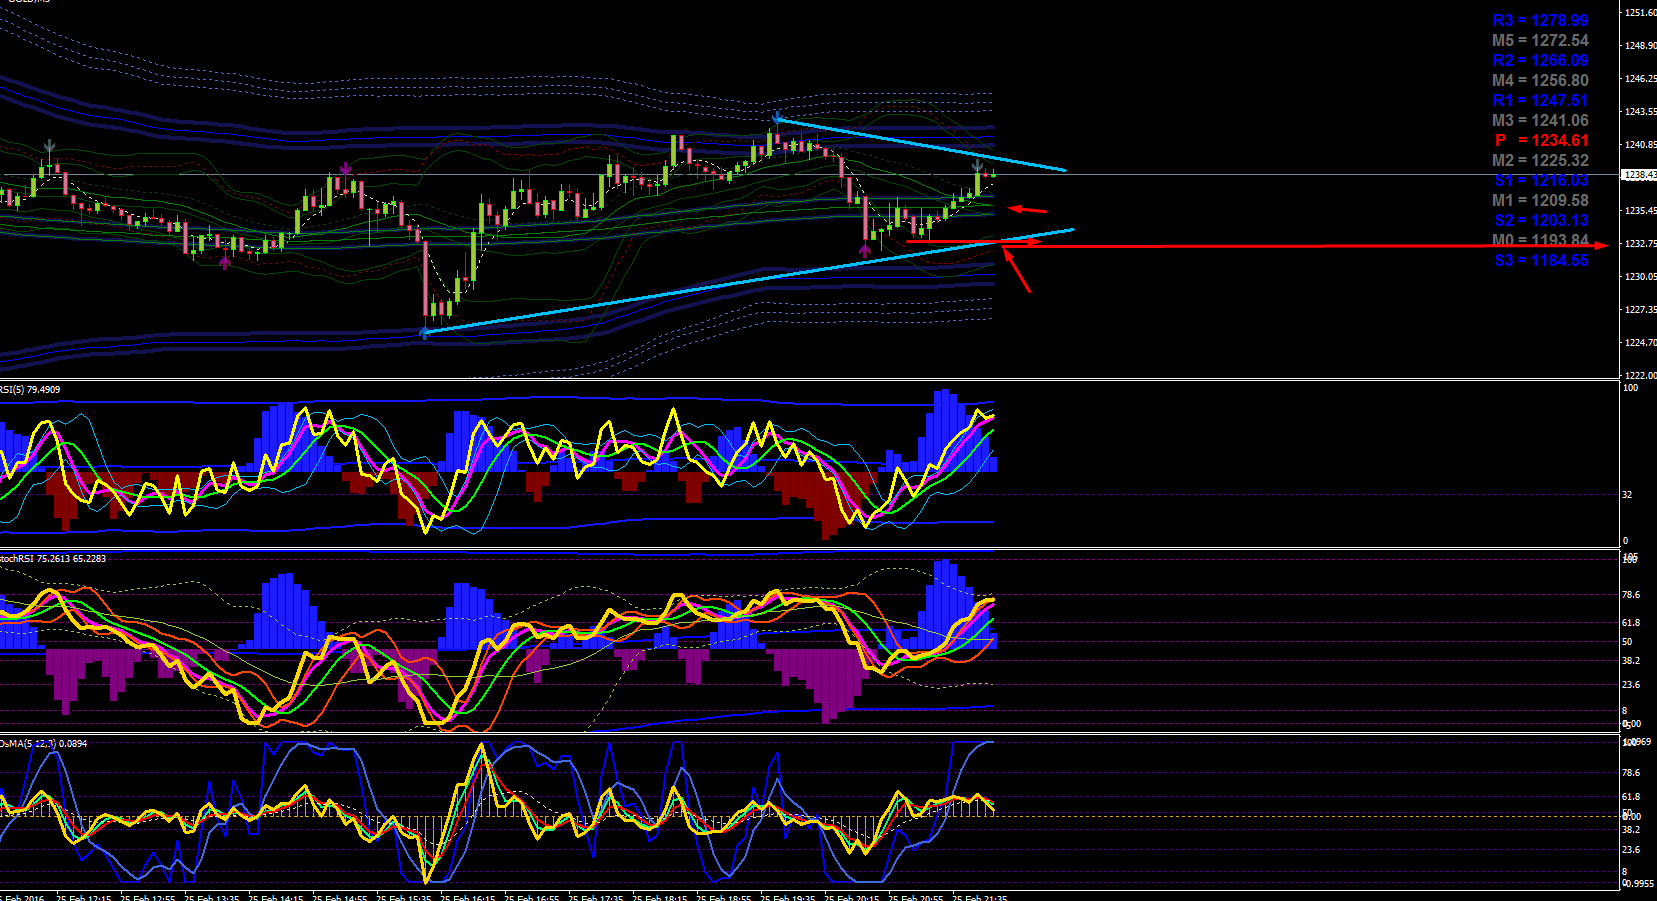The height and width of the screenshot is (901, 1657).
Task: Click the 38.2 level on the StochRSI scale
Action: click(1631, 661)
